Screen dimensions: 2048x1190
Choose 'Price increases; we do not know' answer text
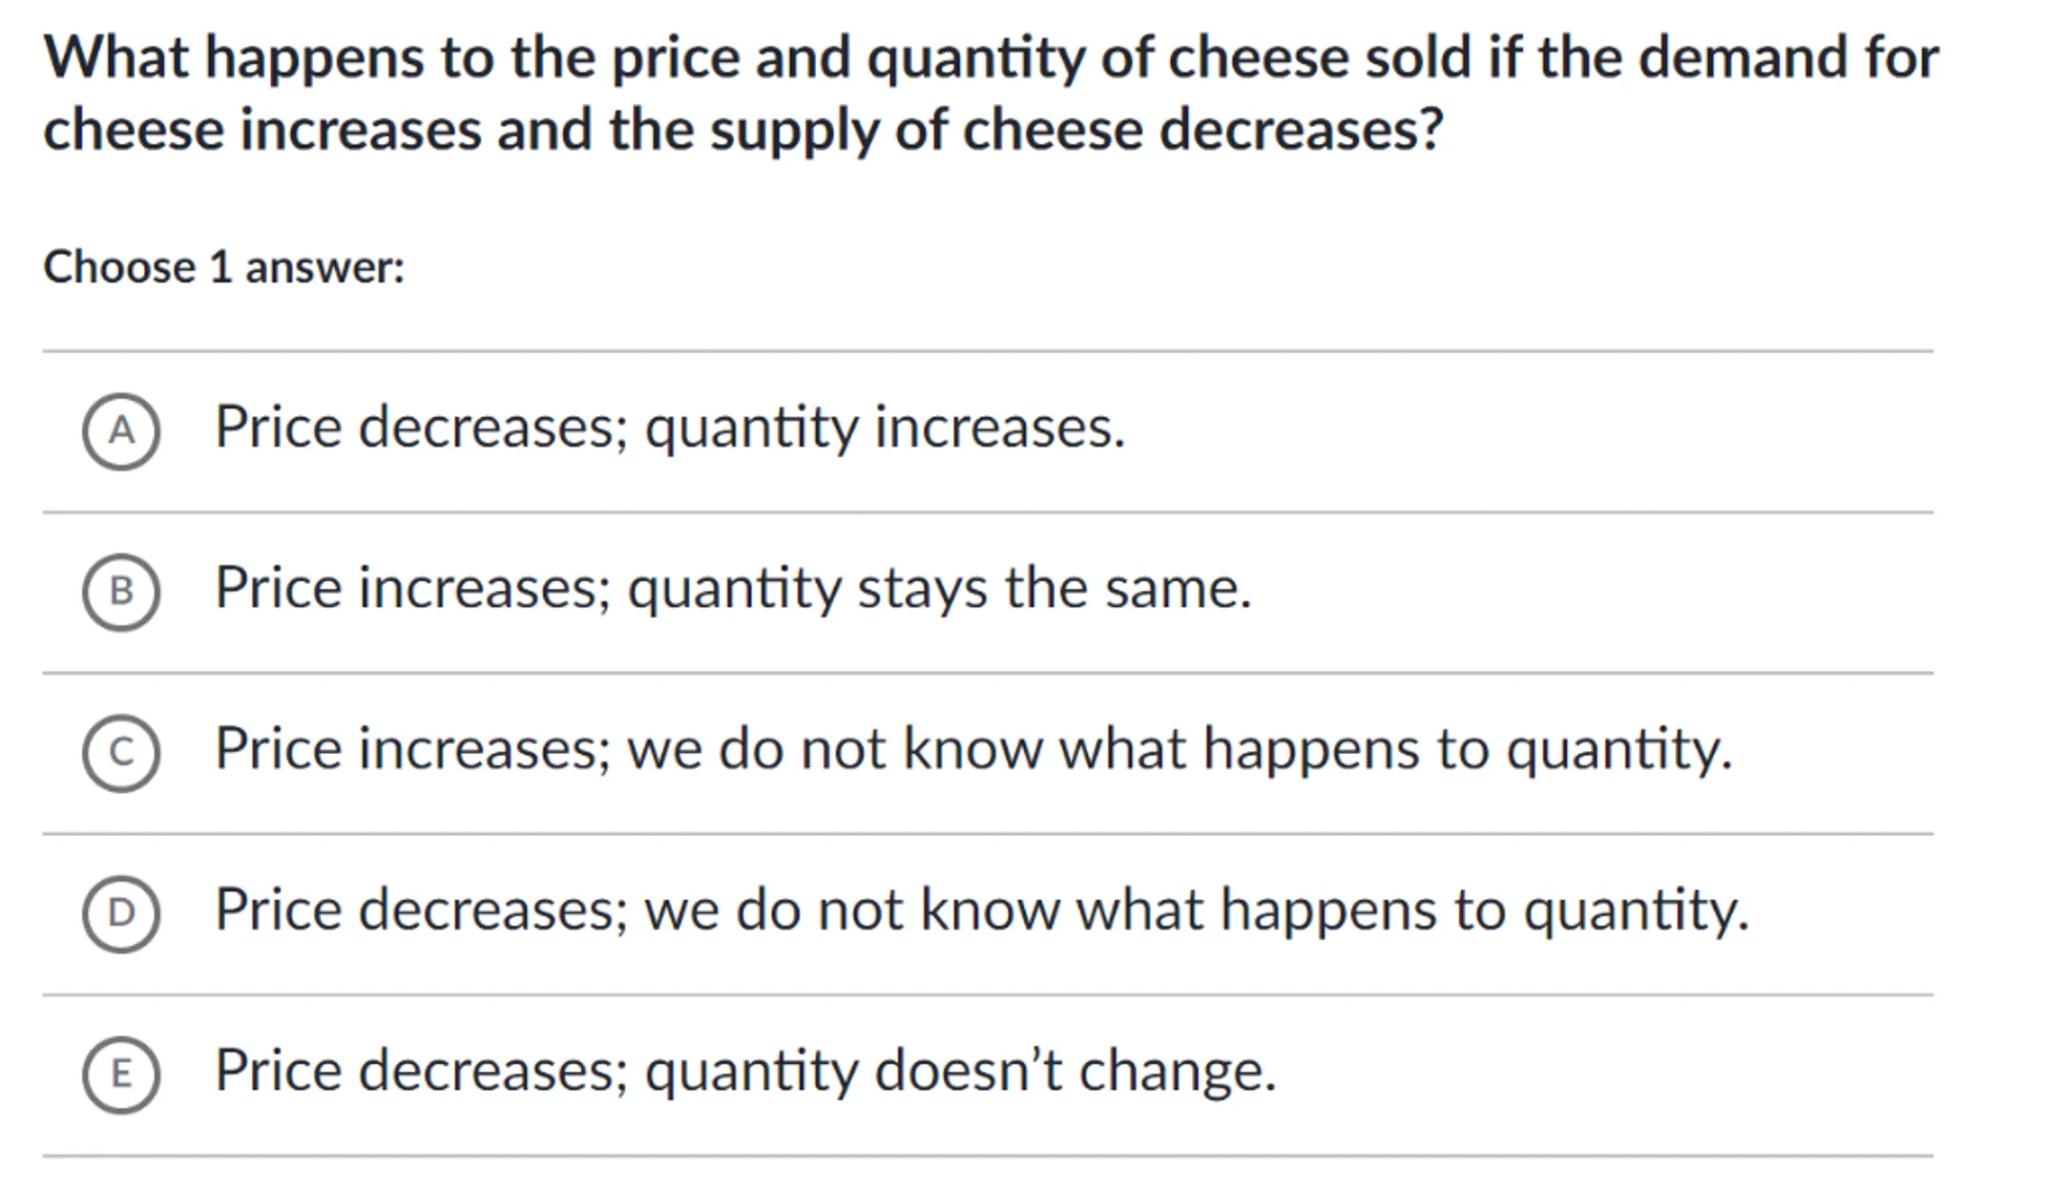972,749
